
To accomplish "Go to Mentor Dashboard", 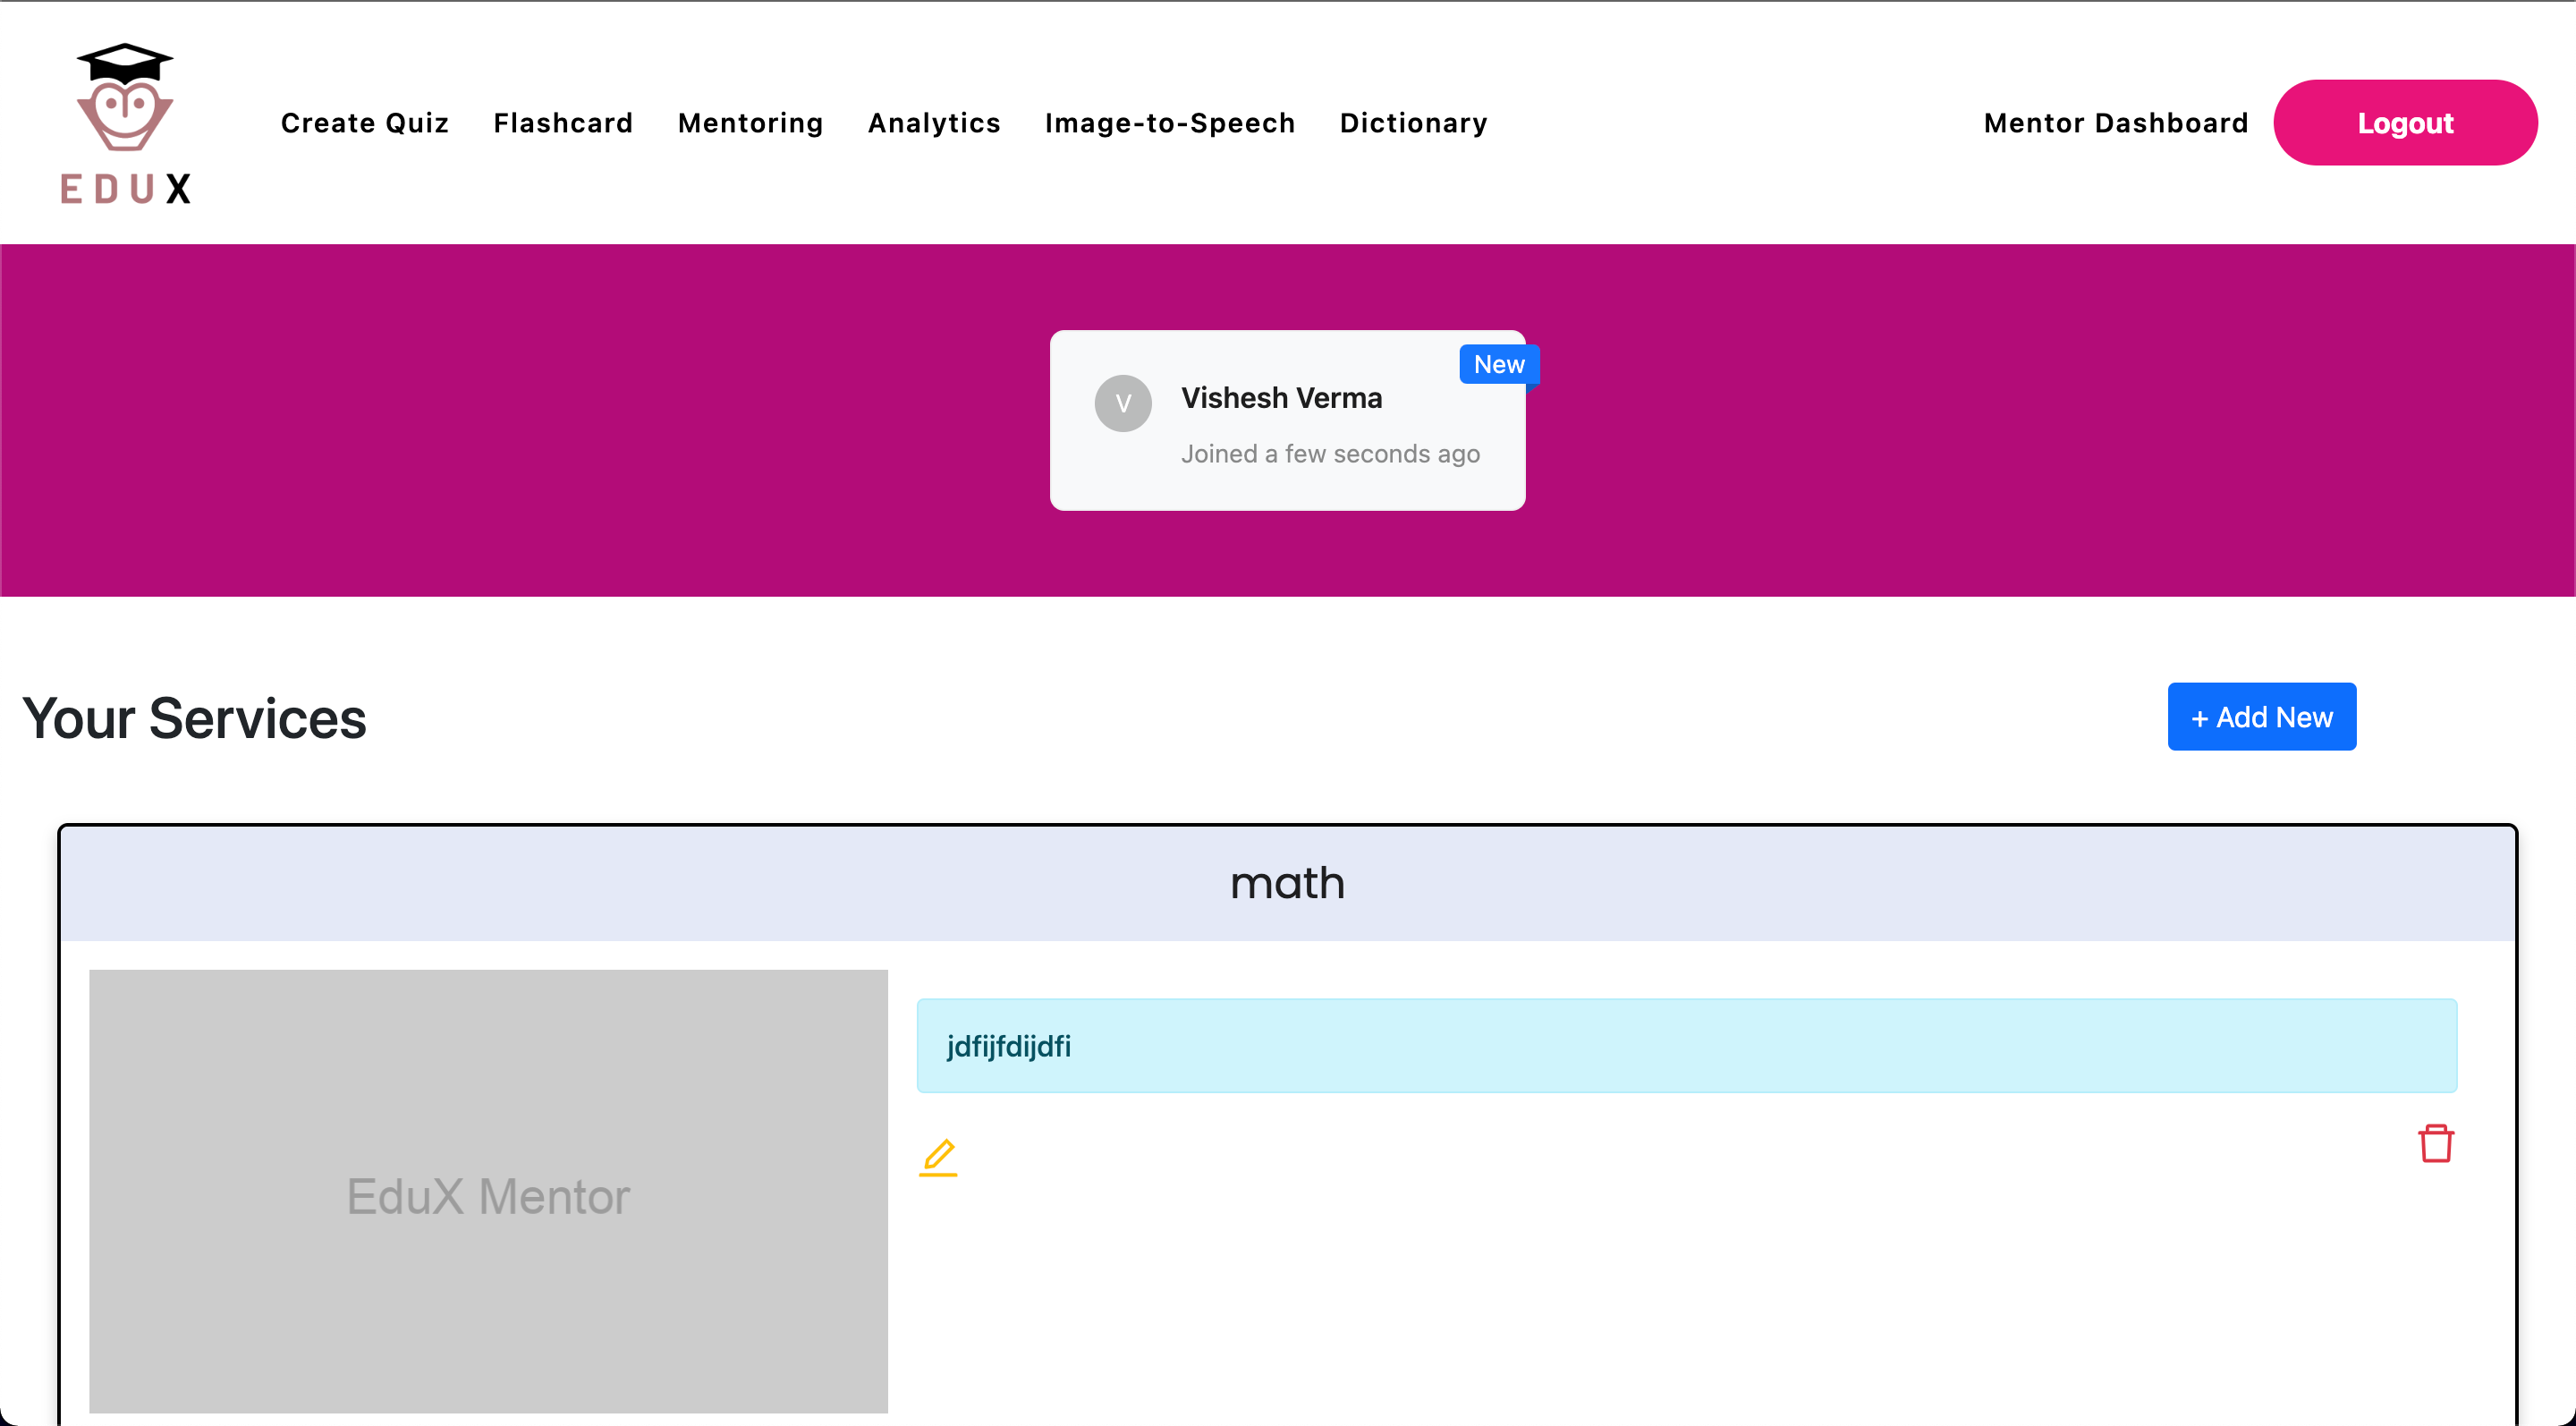I will pos(2115,123).
